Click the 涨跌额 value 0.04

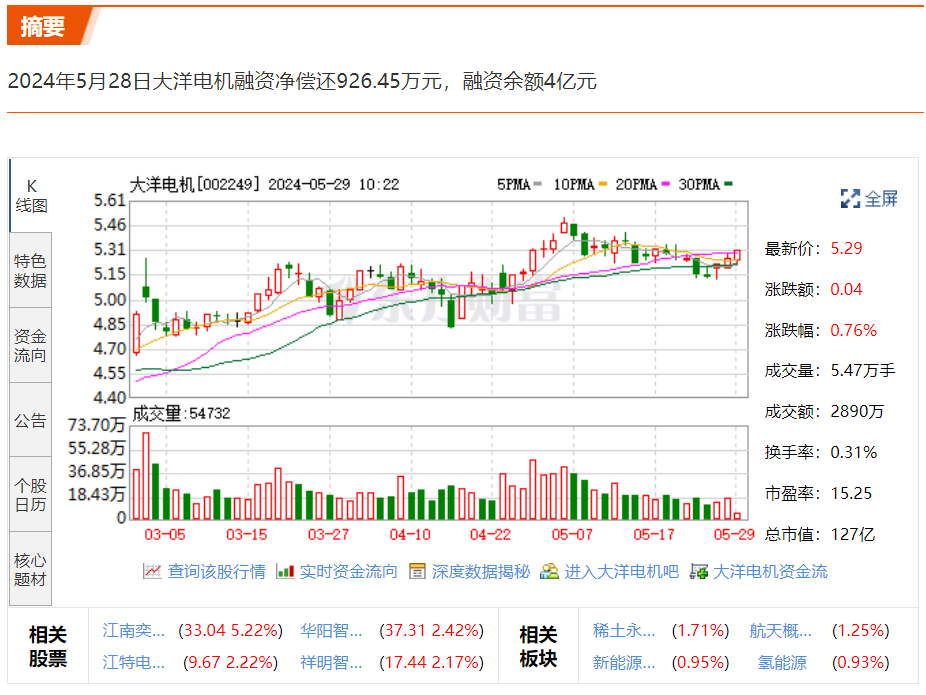point(846,289)
